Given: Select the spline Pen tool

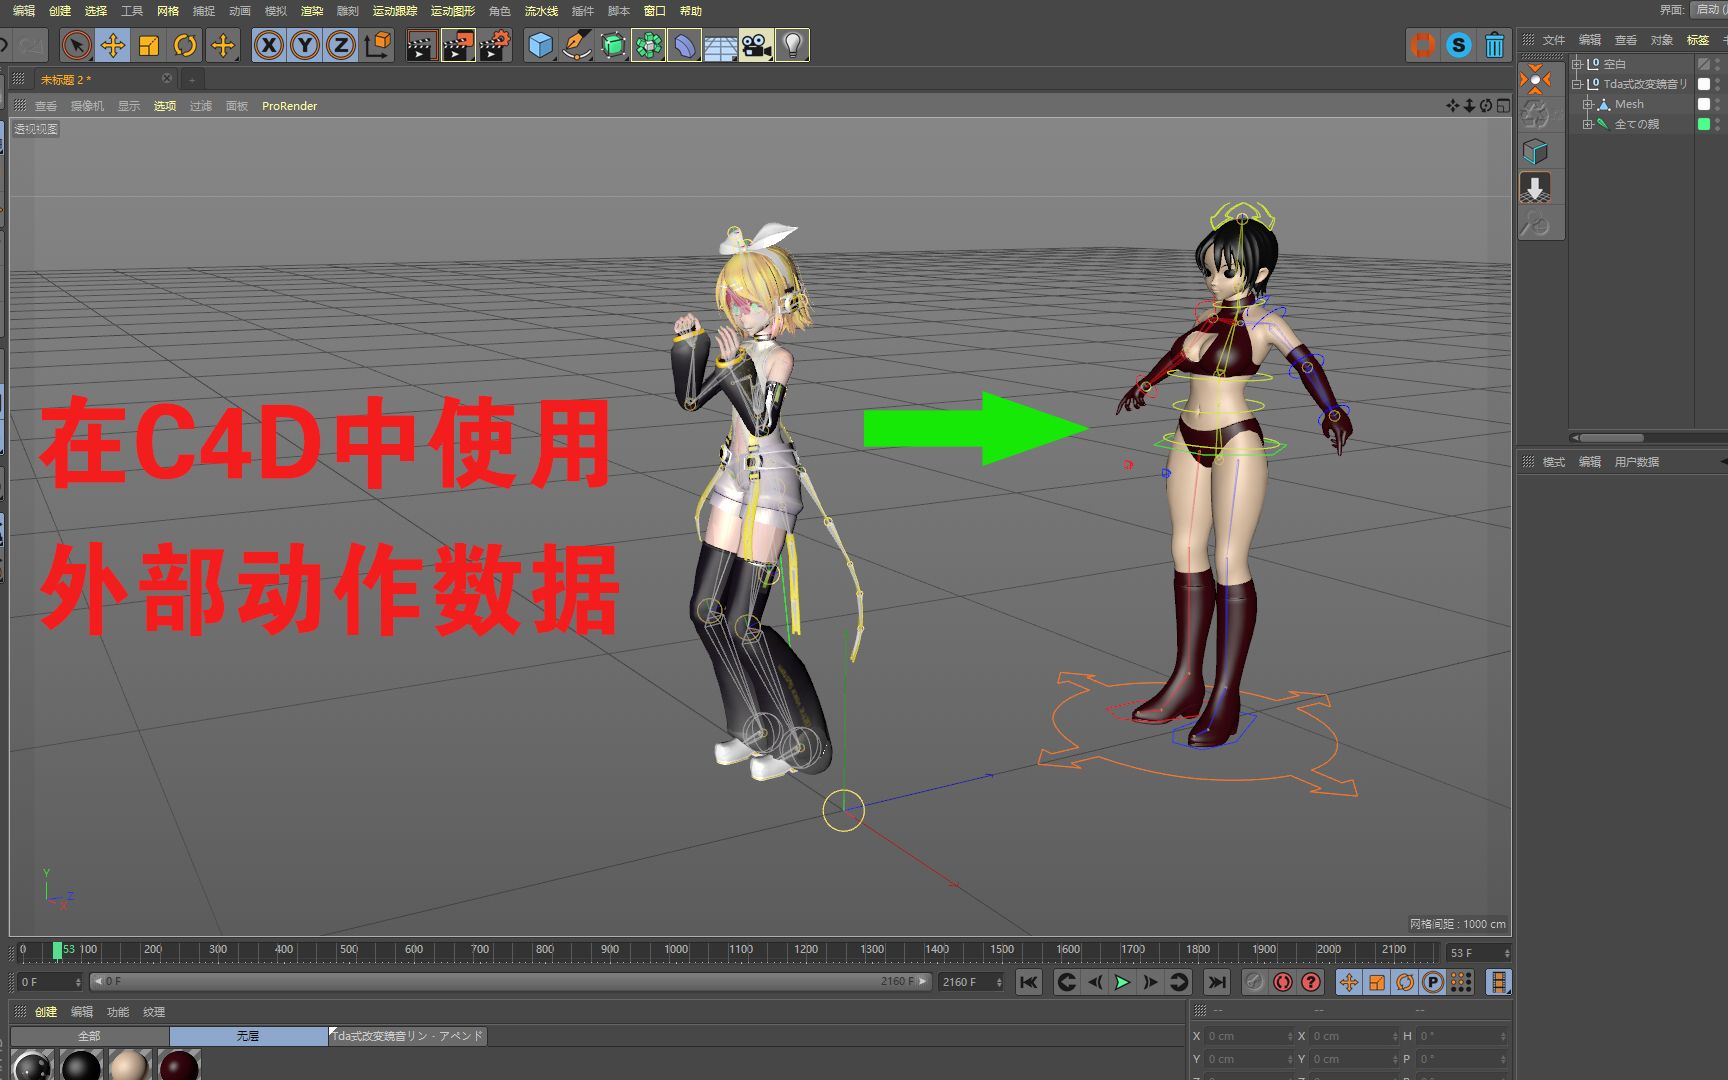Looking at the screenshot, I should [x=577, y=45].
